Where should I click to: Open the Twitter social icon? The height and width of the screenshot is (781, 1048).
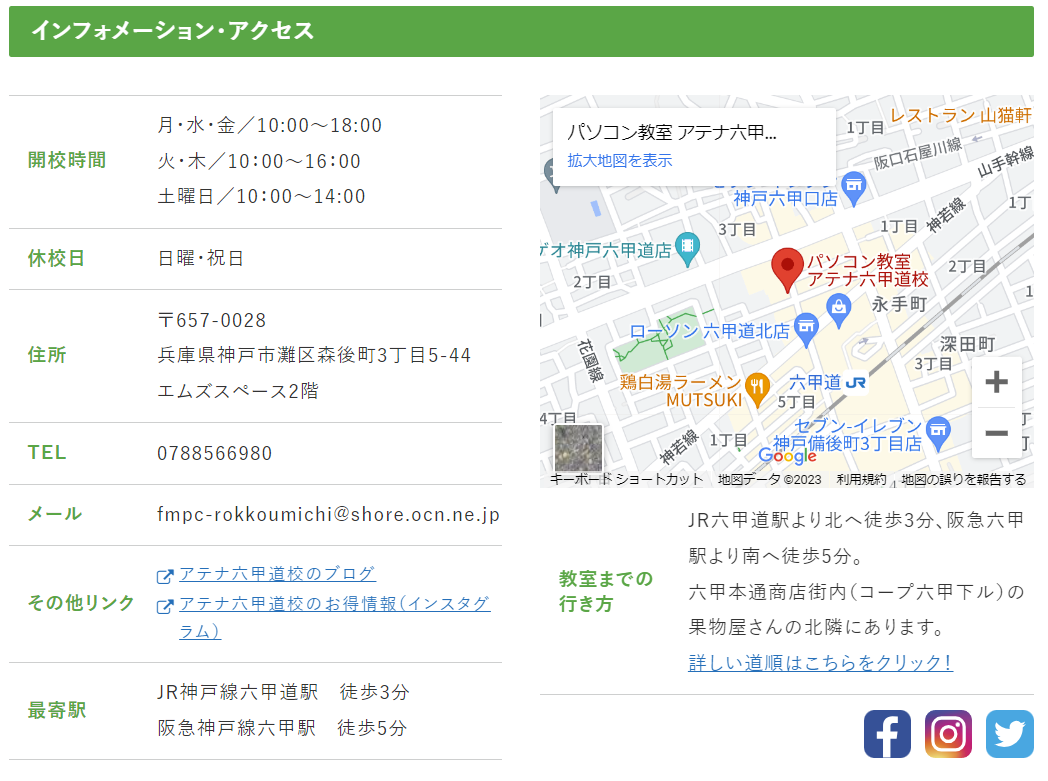(x=1009, y=734)
